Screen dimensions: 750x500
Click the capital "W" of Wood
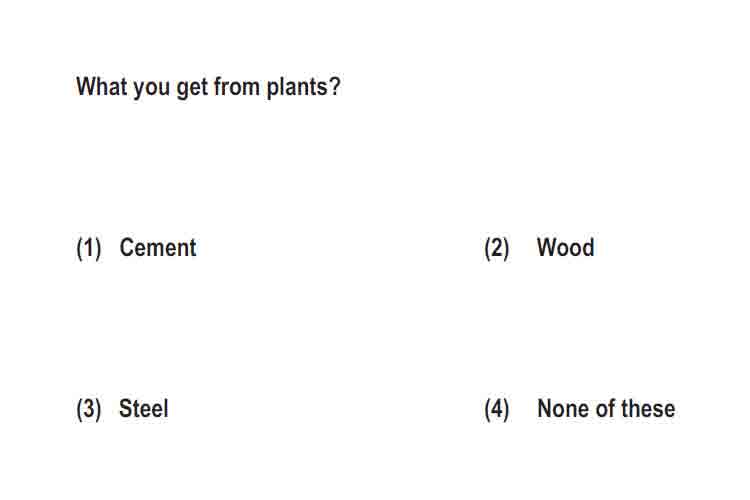tap(545, 248)
